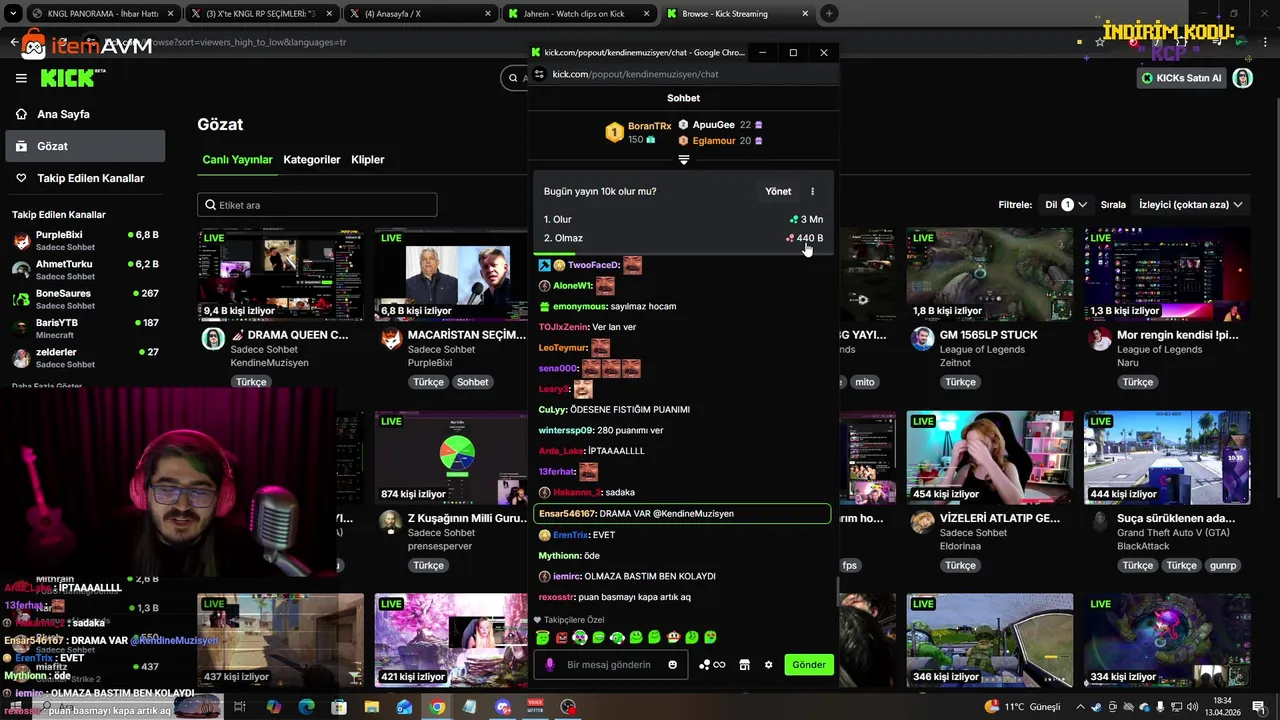This screenshot has height=720, width=1280.
Task: Click the green Gönder button
Action: (x=809, y=665)
